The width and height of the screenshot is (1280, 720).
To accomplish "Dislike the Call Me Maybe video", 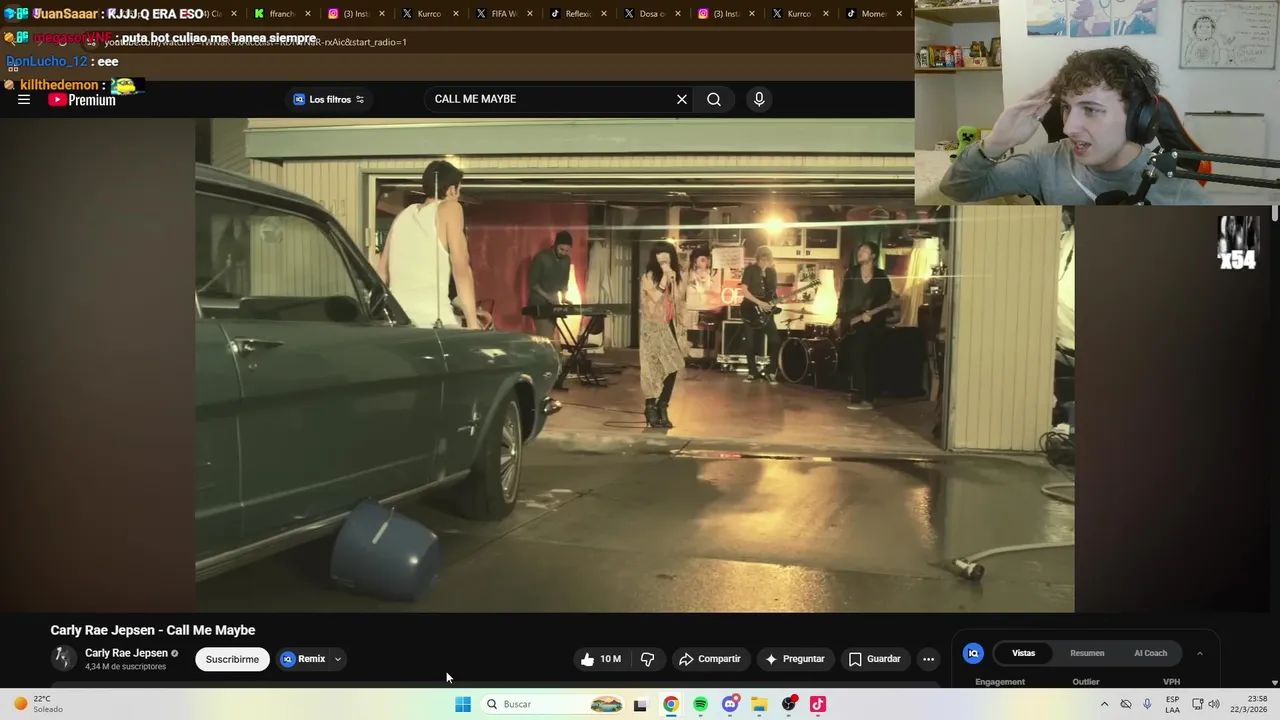I will pos(647,659).
